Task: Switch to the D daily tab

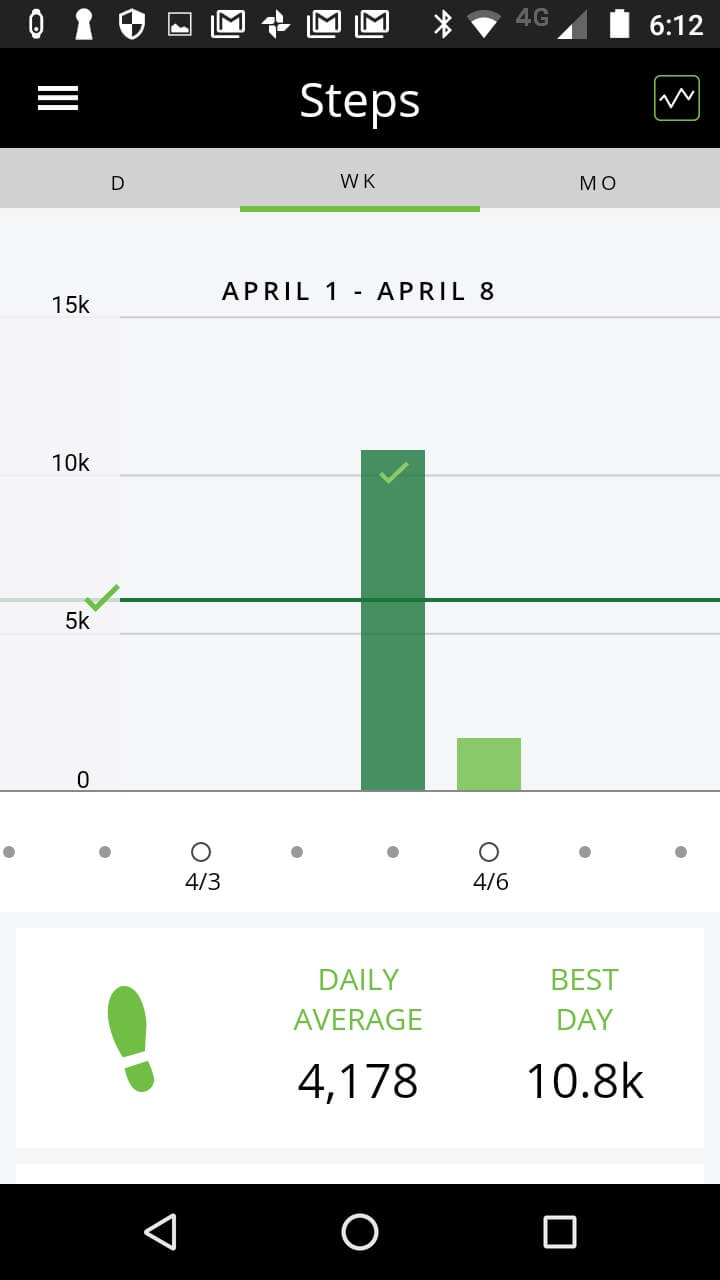Action: 119,182
